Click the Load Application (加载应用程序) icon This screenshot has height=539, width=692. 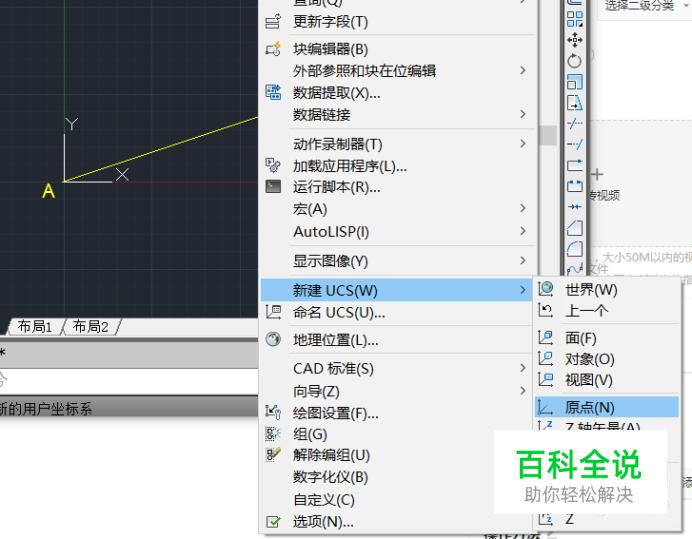(273, 165)
